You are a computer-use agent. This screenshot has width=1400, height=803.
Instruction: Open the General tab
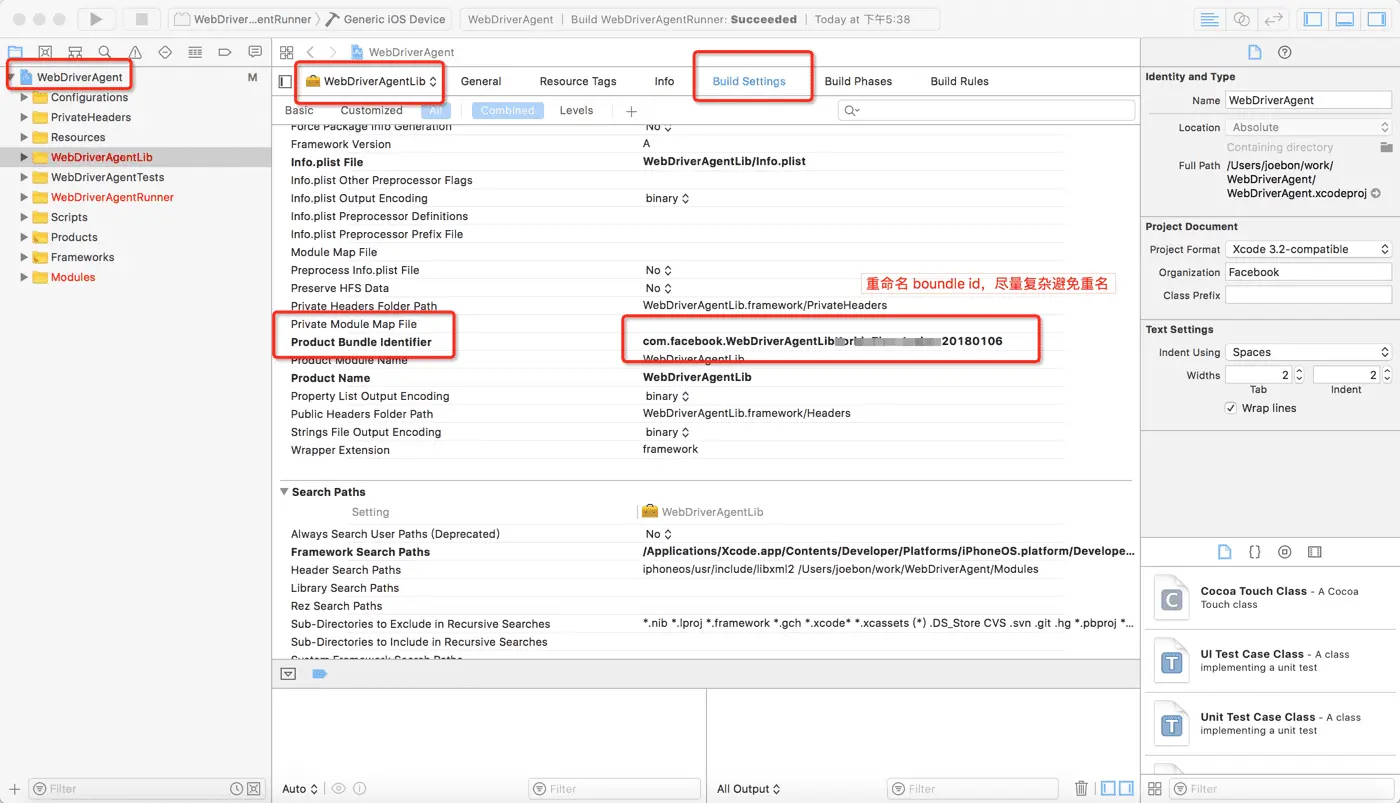pos(481,81)
